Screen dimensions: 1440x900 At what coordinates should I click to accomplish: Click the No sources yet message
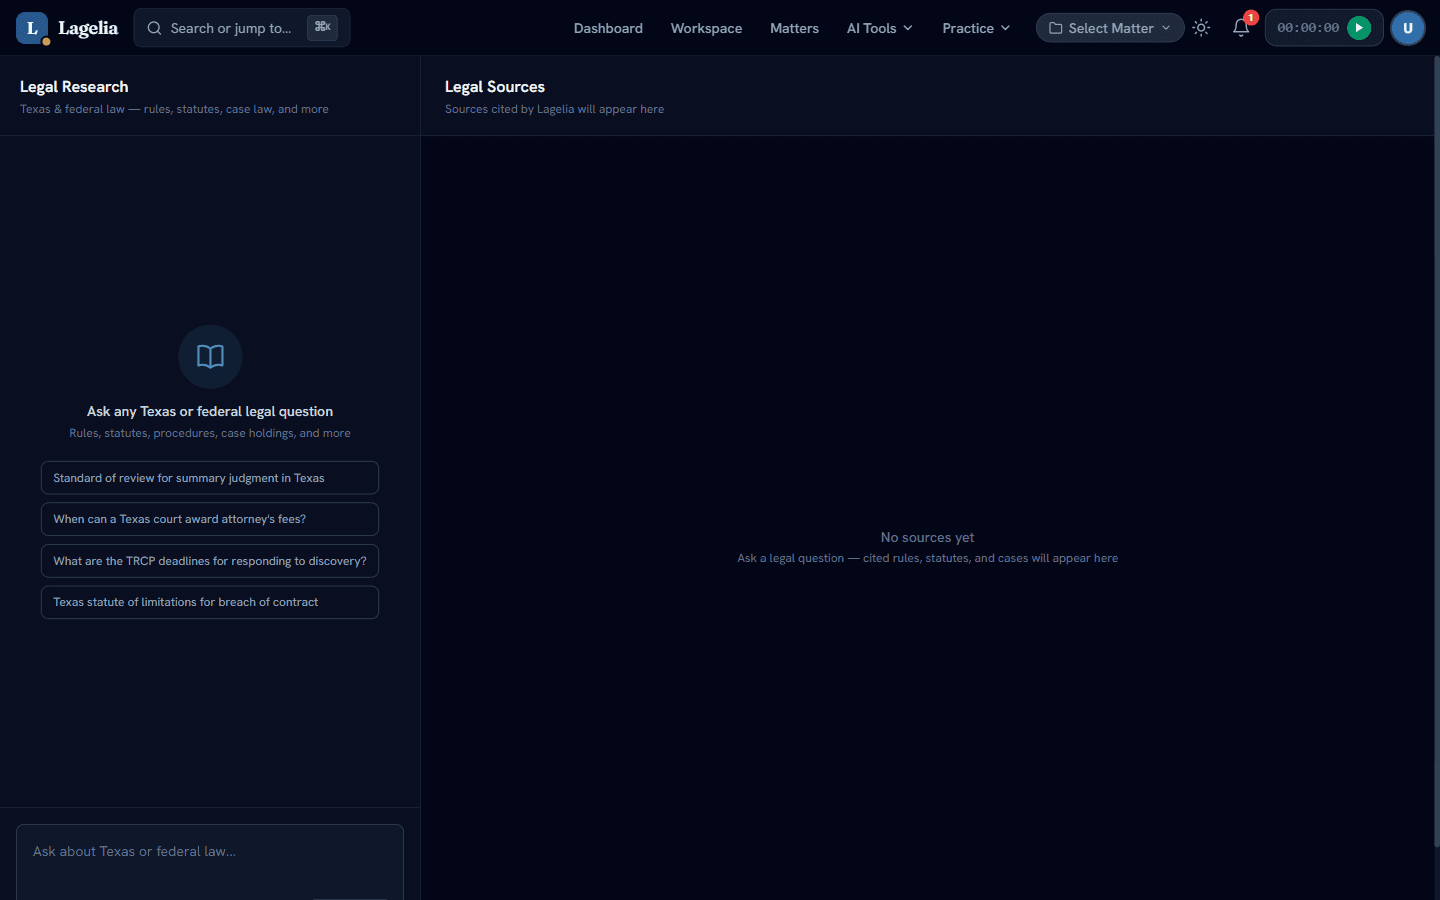pyautogui.click(x=927, y=537)
